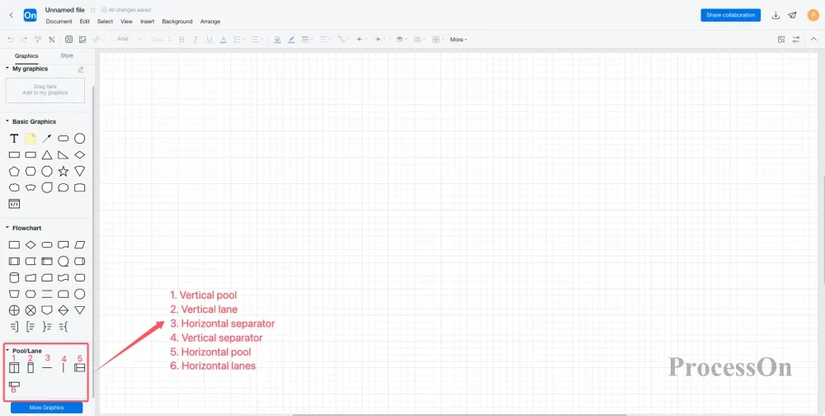825x416 pixels.
Task: Click the Undo icon
Action: [x=10, y=39]
